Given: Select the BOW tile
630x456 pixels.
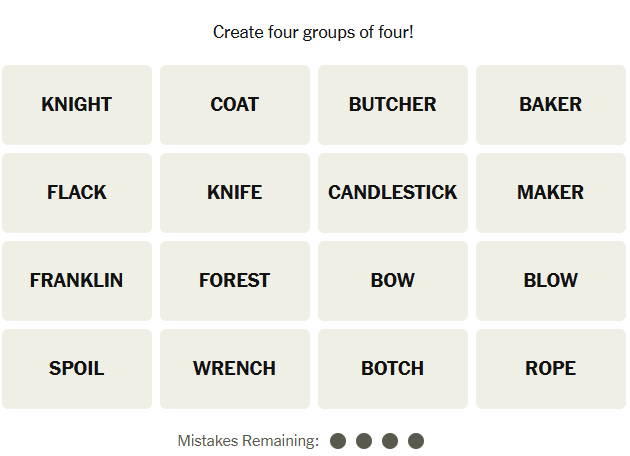Looking at the screenshot, I should (393, 281).
